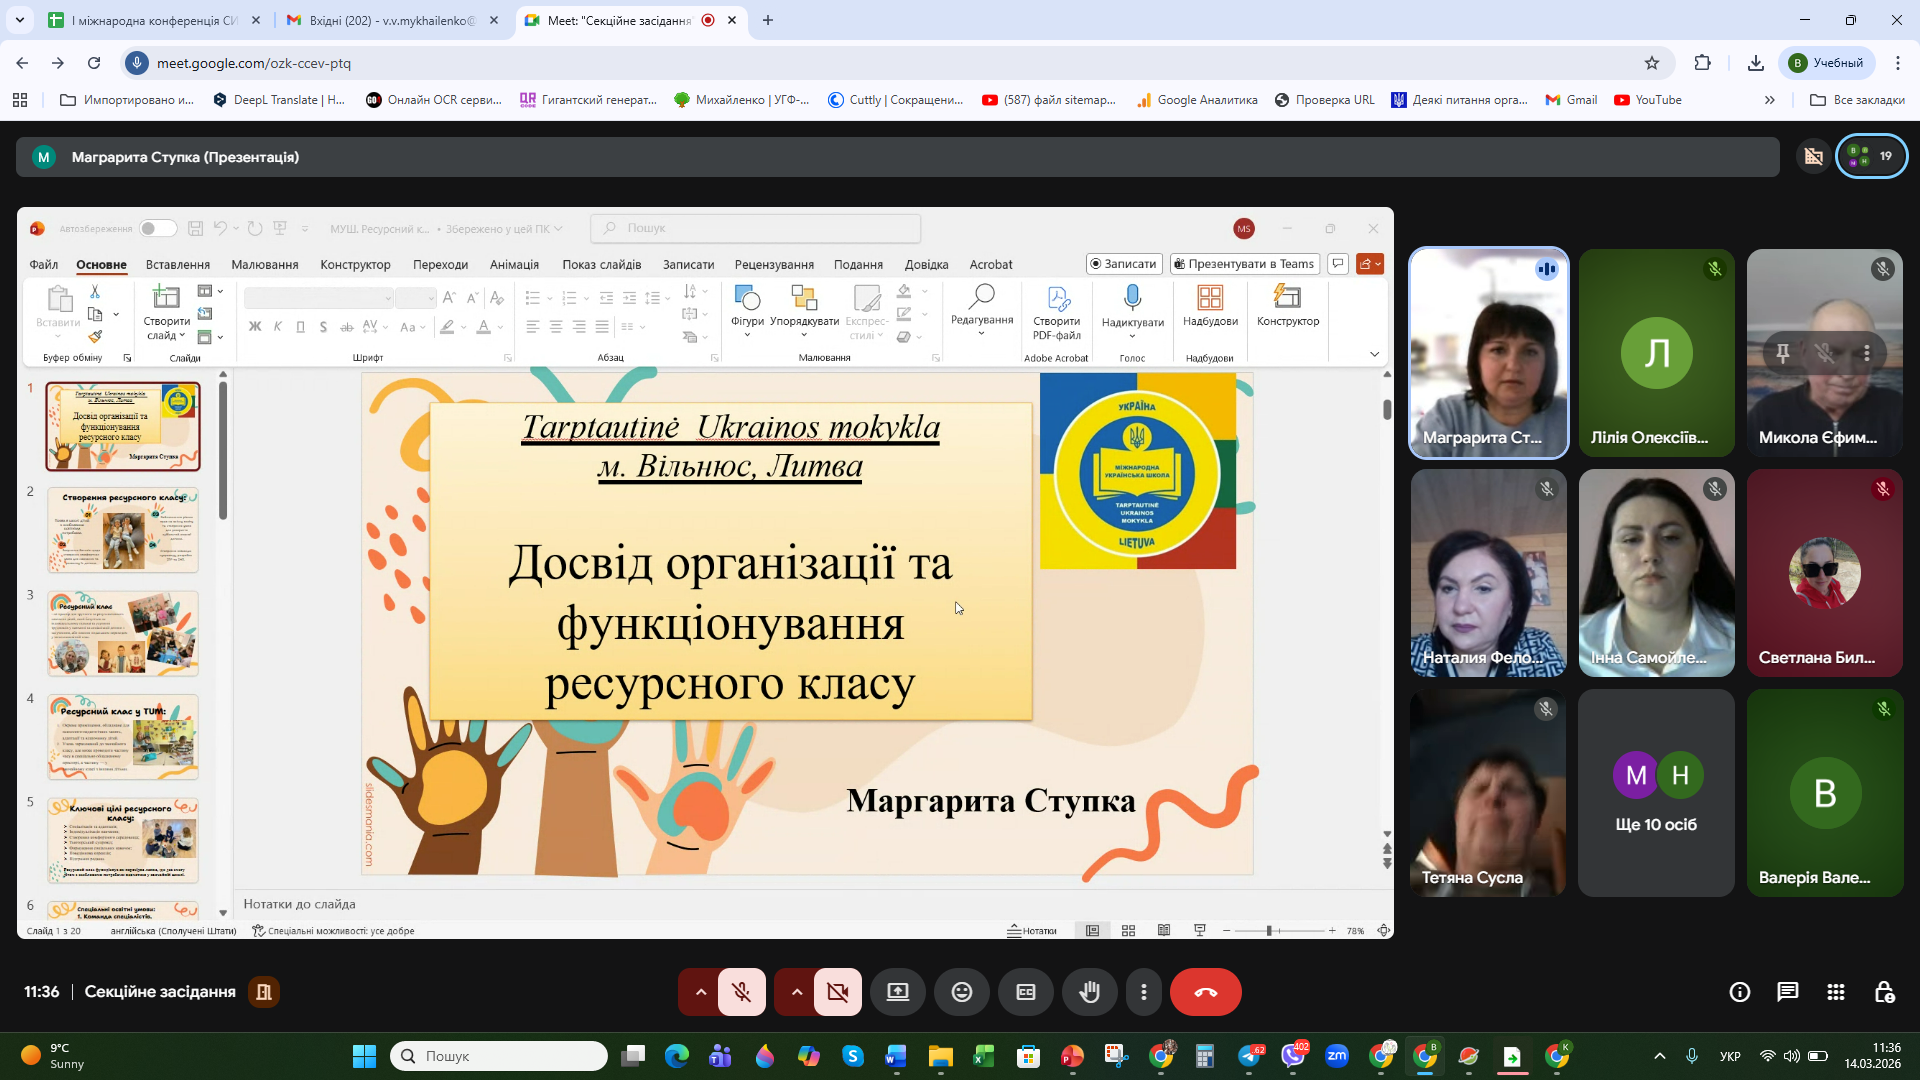Click the Презентувати в Teams button
1920x1080 pixels.
(1243, 264)
